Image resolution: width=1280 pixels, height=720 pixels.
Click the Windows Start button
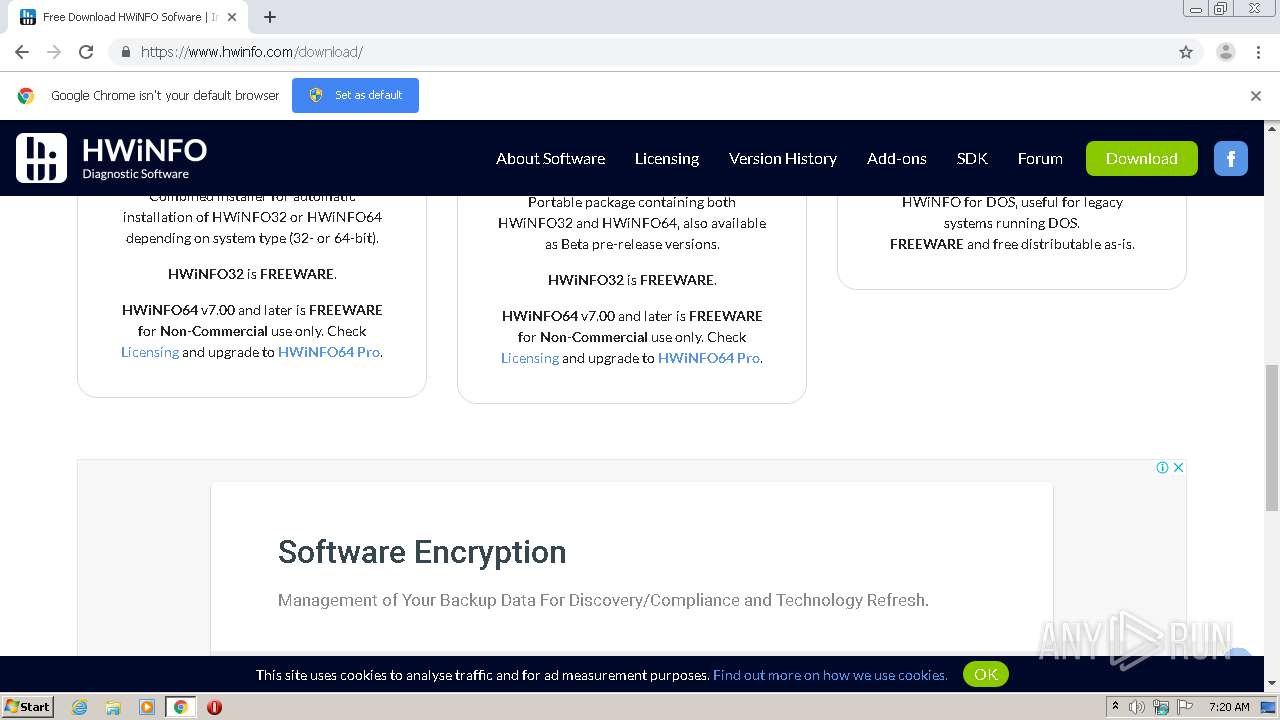[x=27, y=707]
